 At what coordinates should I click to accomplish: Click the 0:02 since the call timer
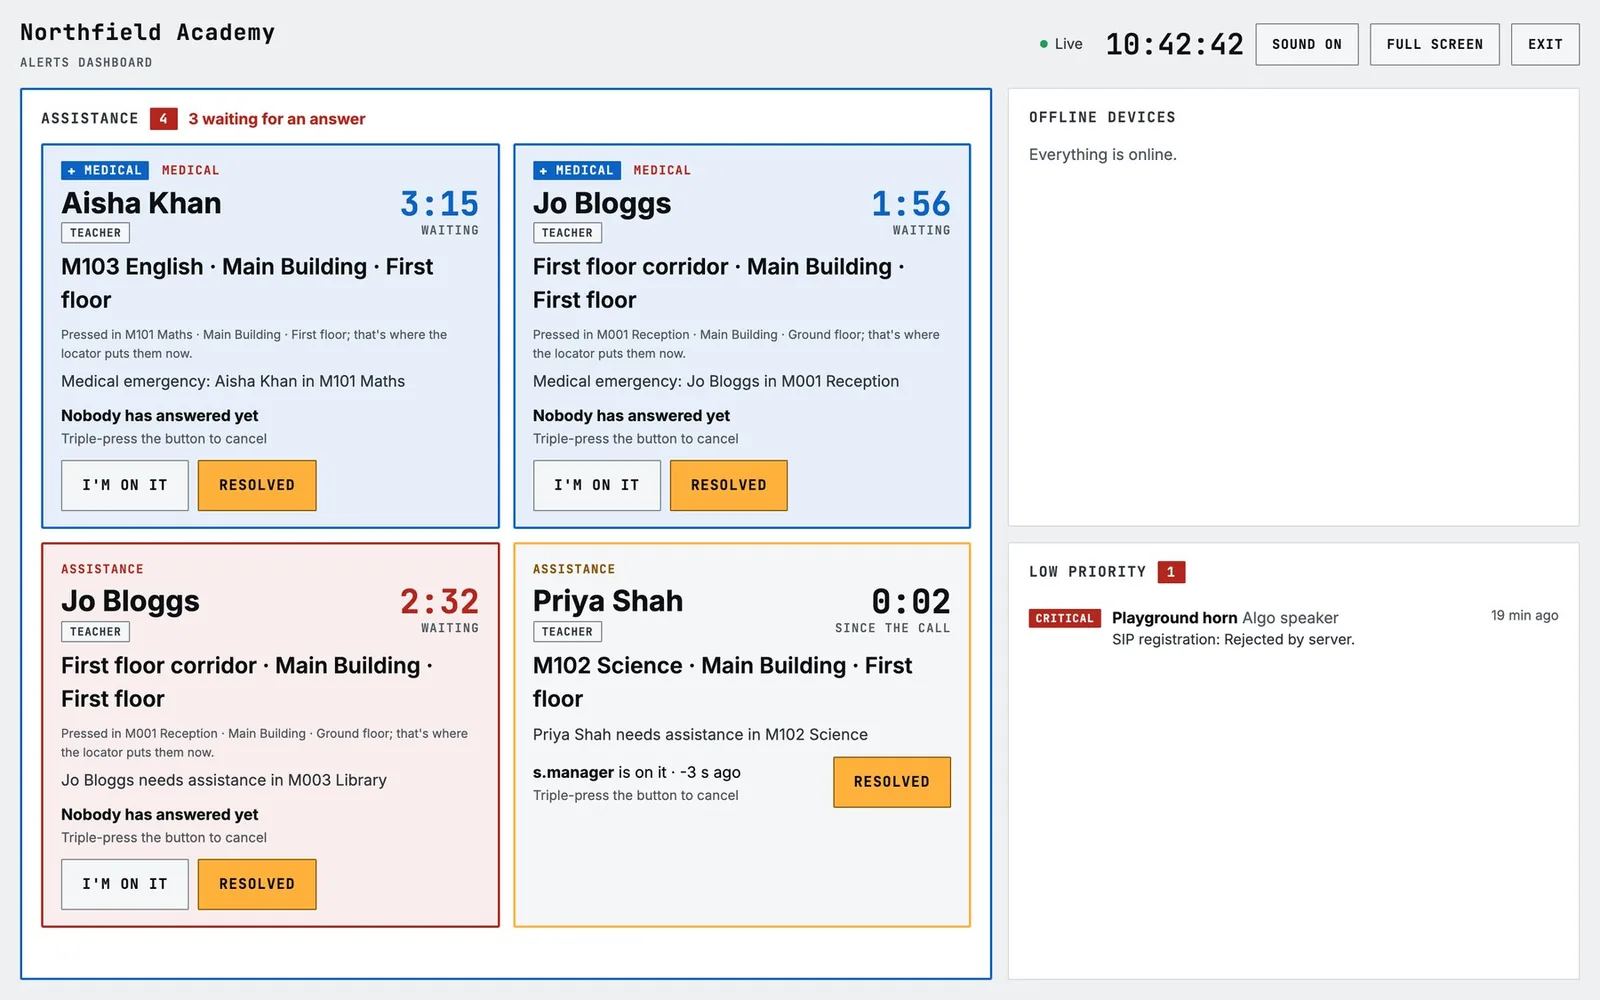911,602
